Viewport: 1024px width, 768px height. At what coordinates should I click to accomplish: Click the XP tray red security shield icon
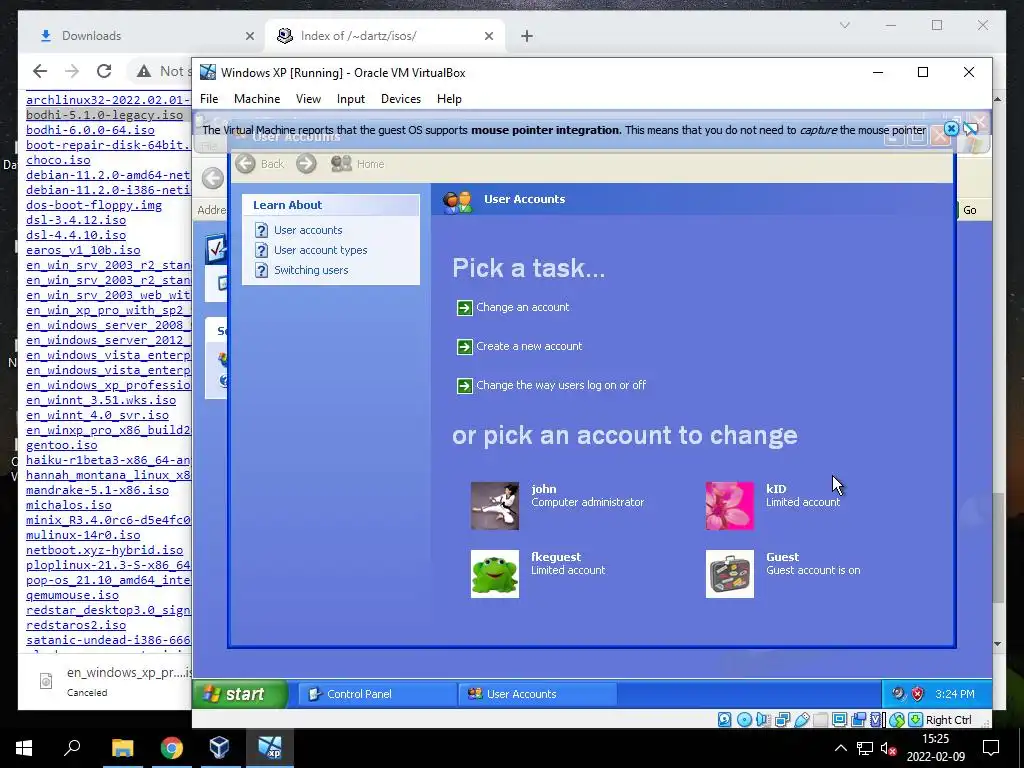click(918, 694)
